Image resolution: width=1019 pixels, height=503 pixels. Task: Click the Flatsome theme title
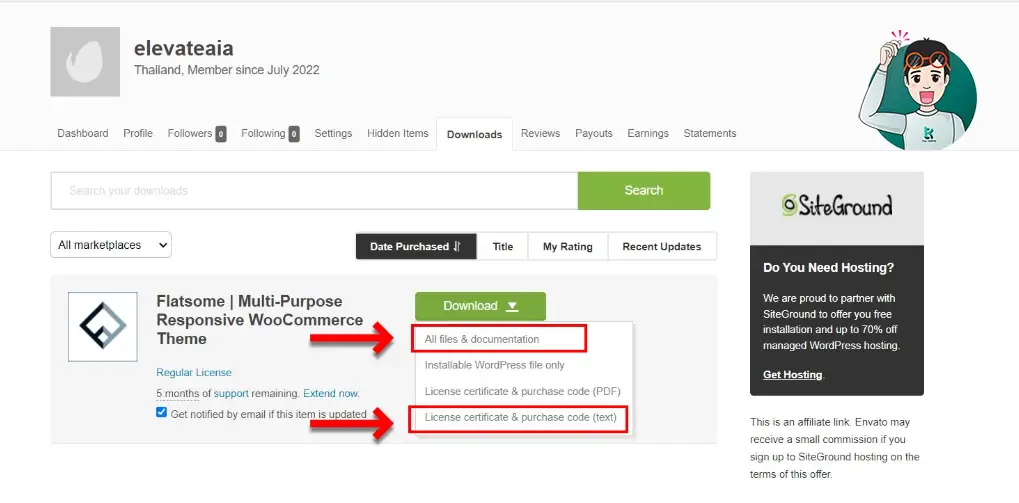[x=260, y=320]
